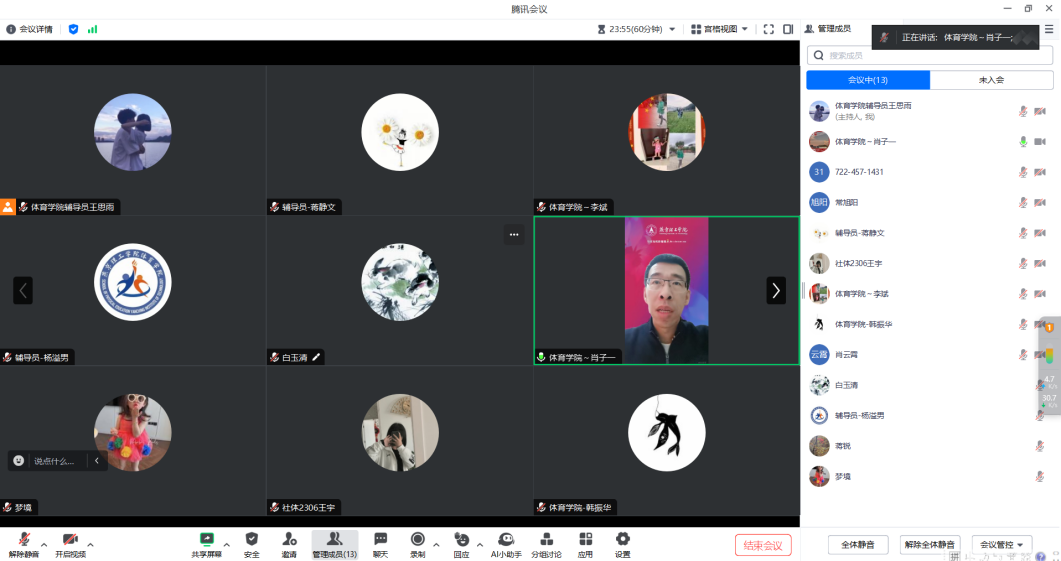The width and height of the screenshot is (1061, 561).
Task: Toggle the microphone of 体育学院－肖子一 in member list
Action: 1022,142
